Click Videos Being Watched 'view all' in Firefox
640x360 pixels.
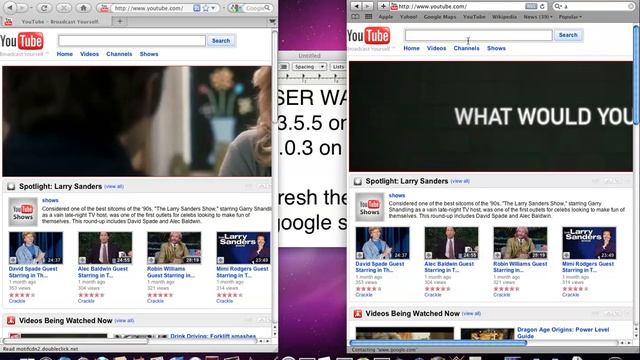coord(124,321)
